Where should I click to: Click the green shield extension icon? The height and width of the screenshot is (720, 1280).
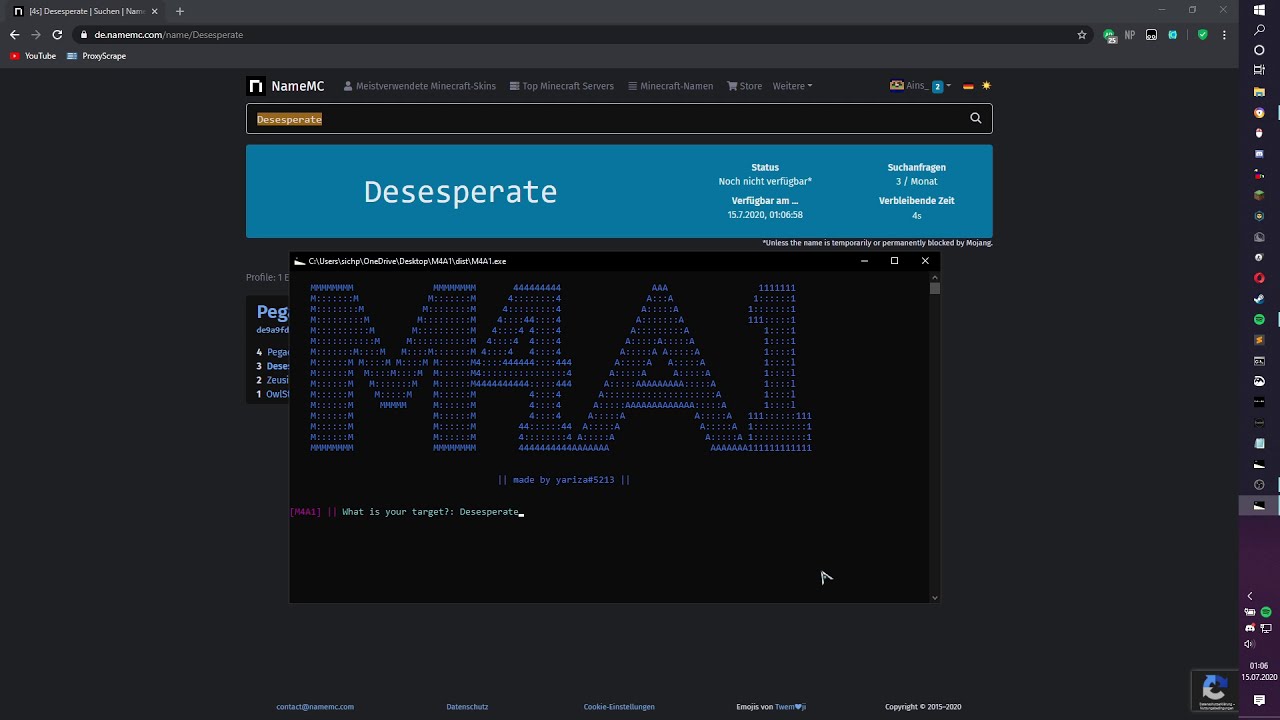[1202, 35]
